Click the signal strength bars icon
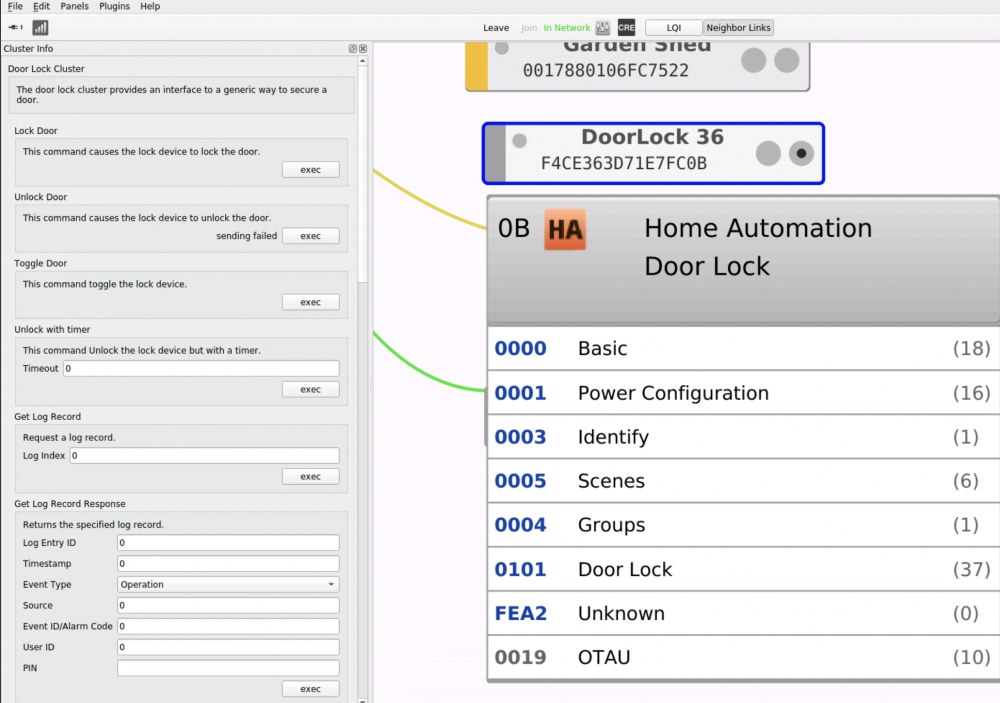1000x703 pixels. click(x=40, y=28)
